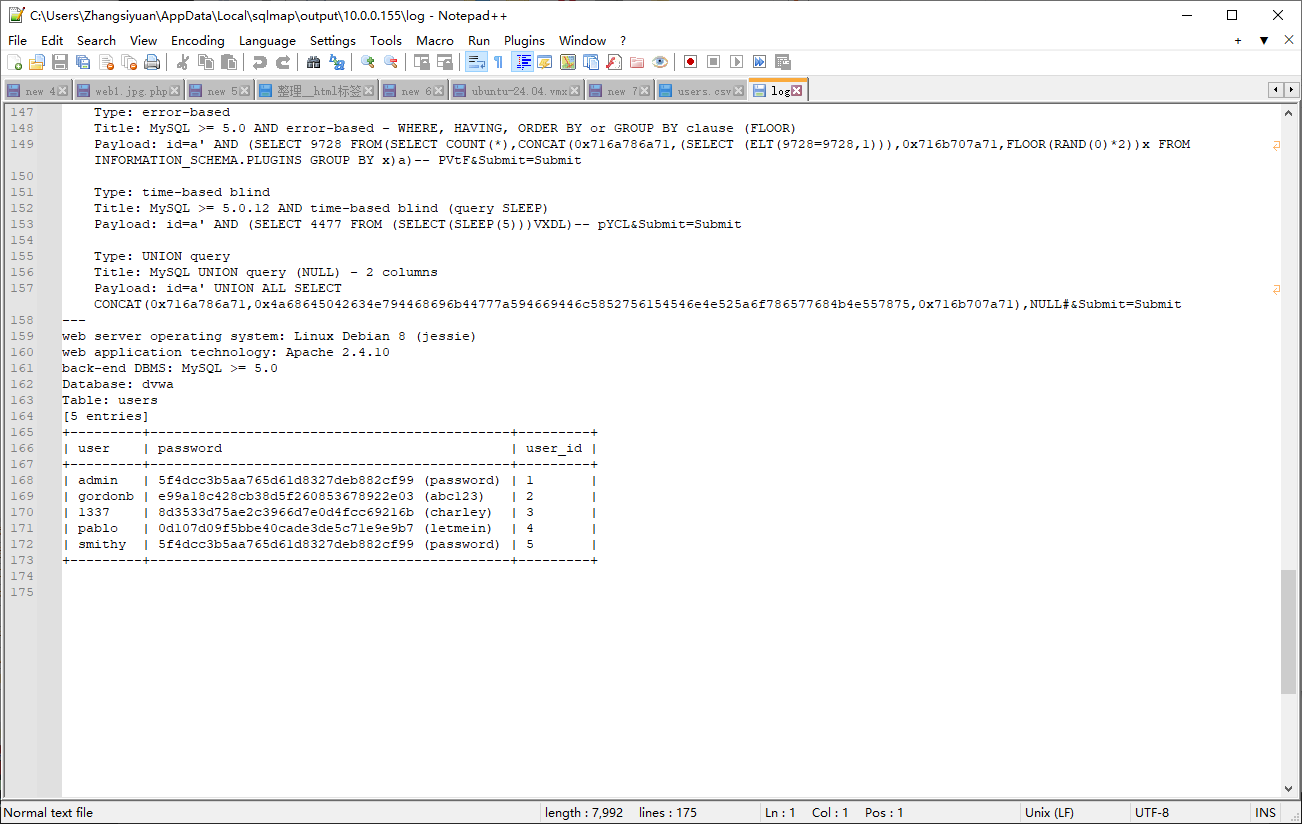The height and width of the screenshot is (824, 1302).
Task: Open the document list dropdown triangle
Action: 1263,40
